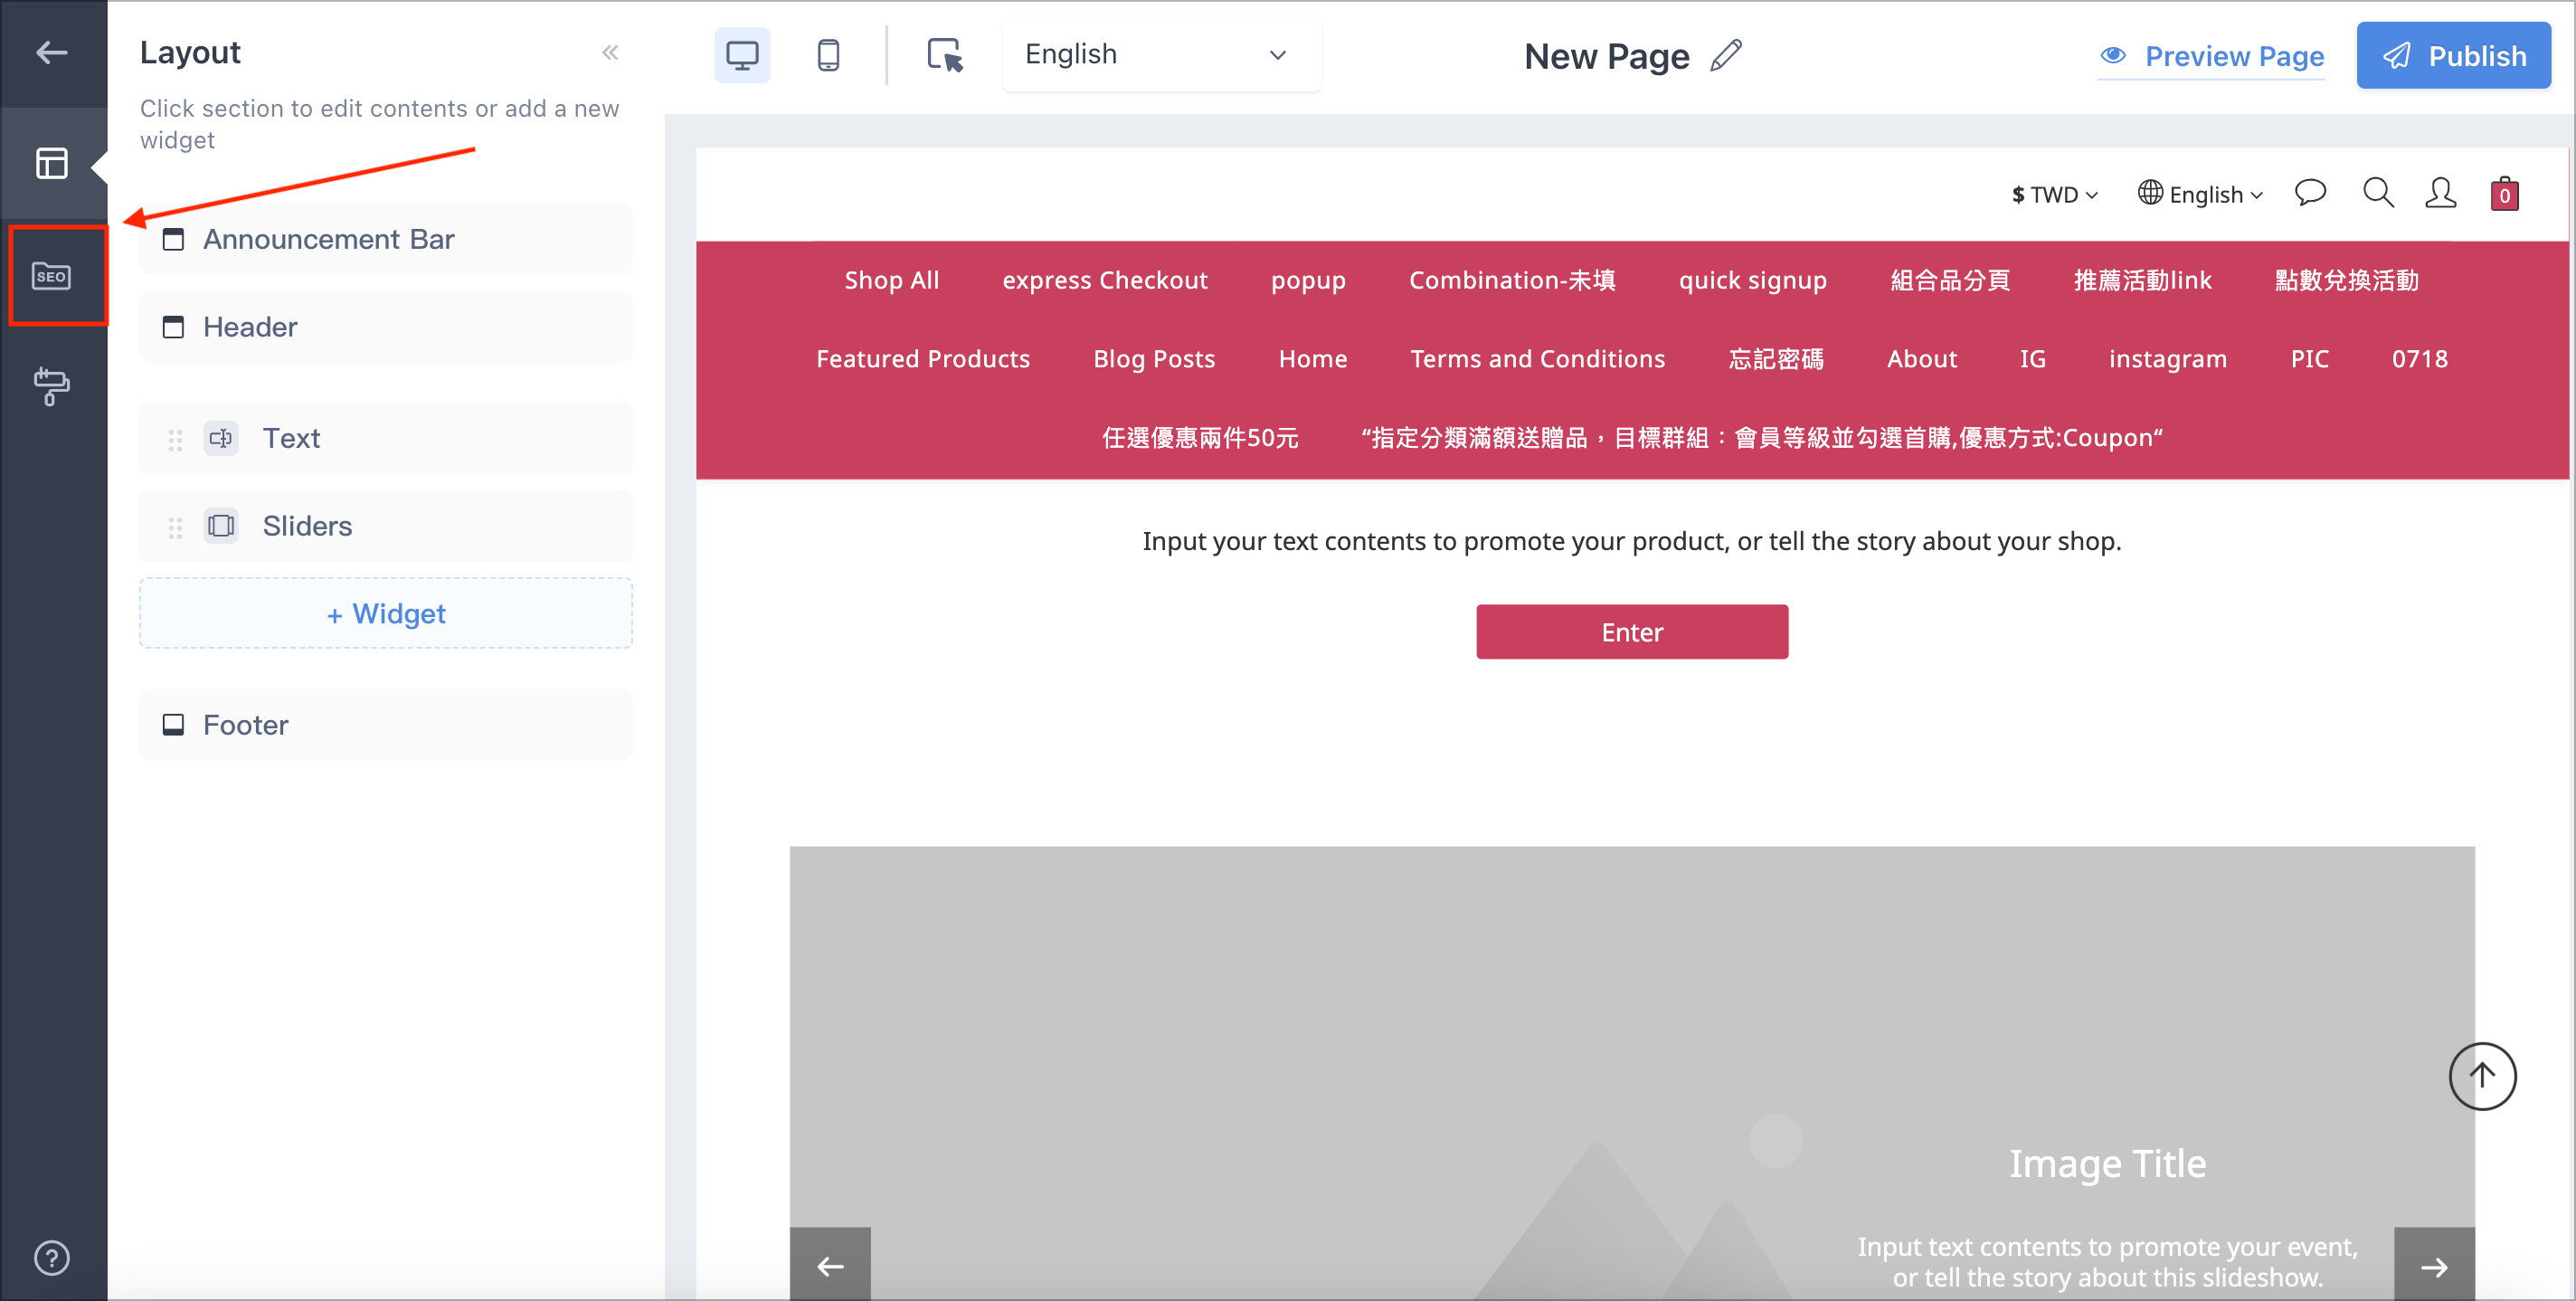Click the promotional text paragraph
The width and height of the screenshot is (2576, 1301).
1632,542
